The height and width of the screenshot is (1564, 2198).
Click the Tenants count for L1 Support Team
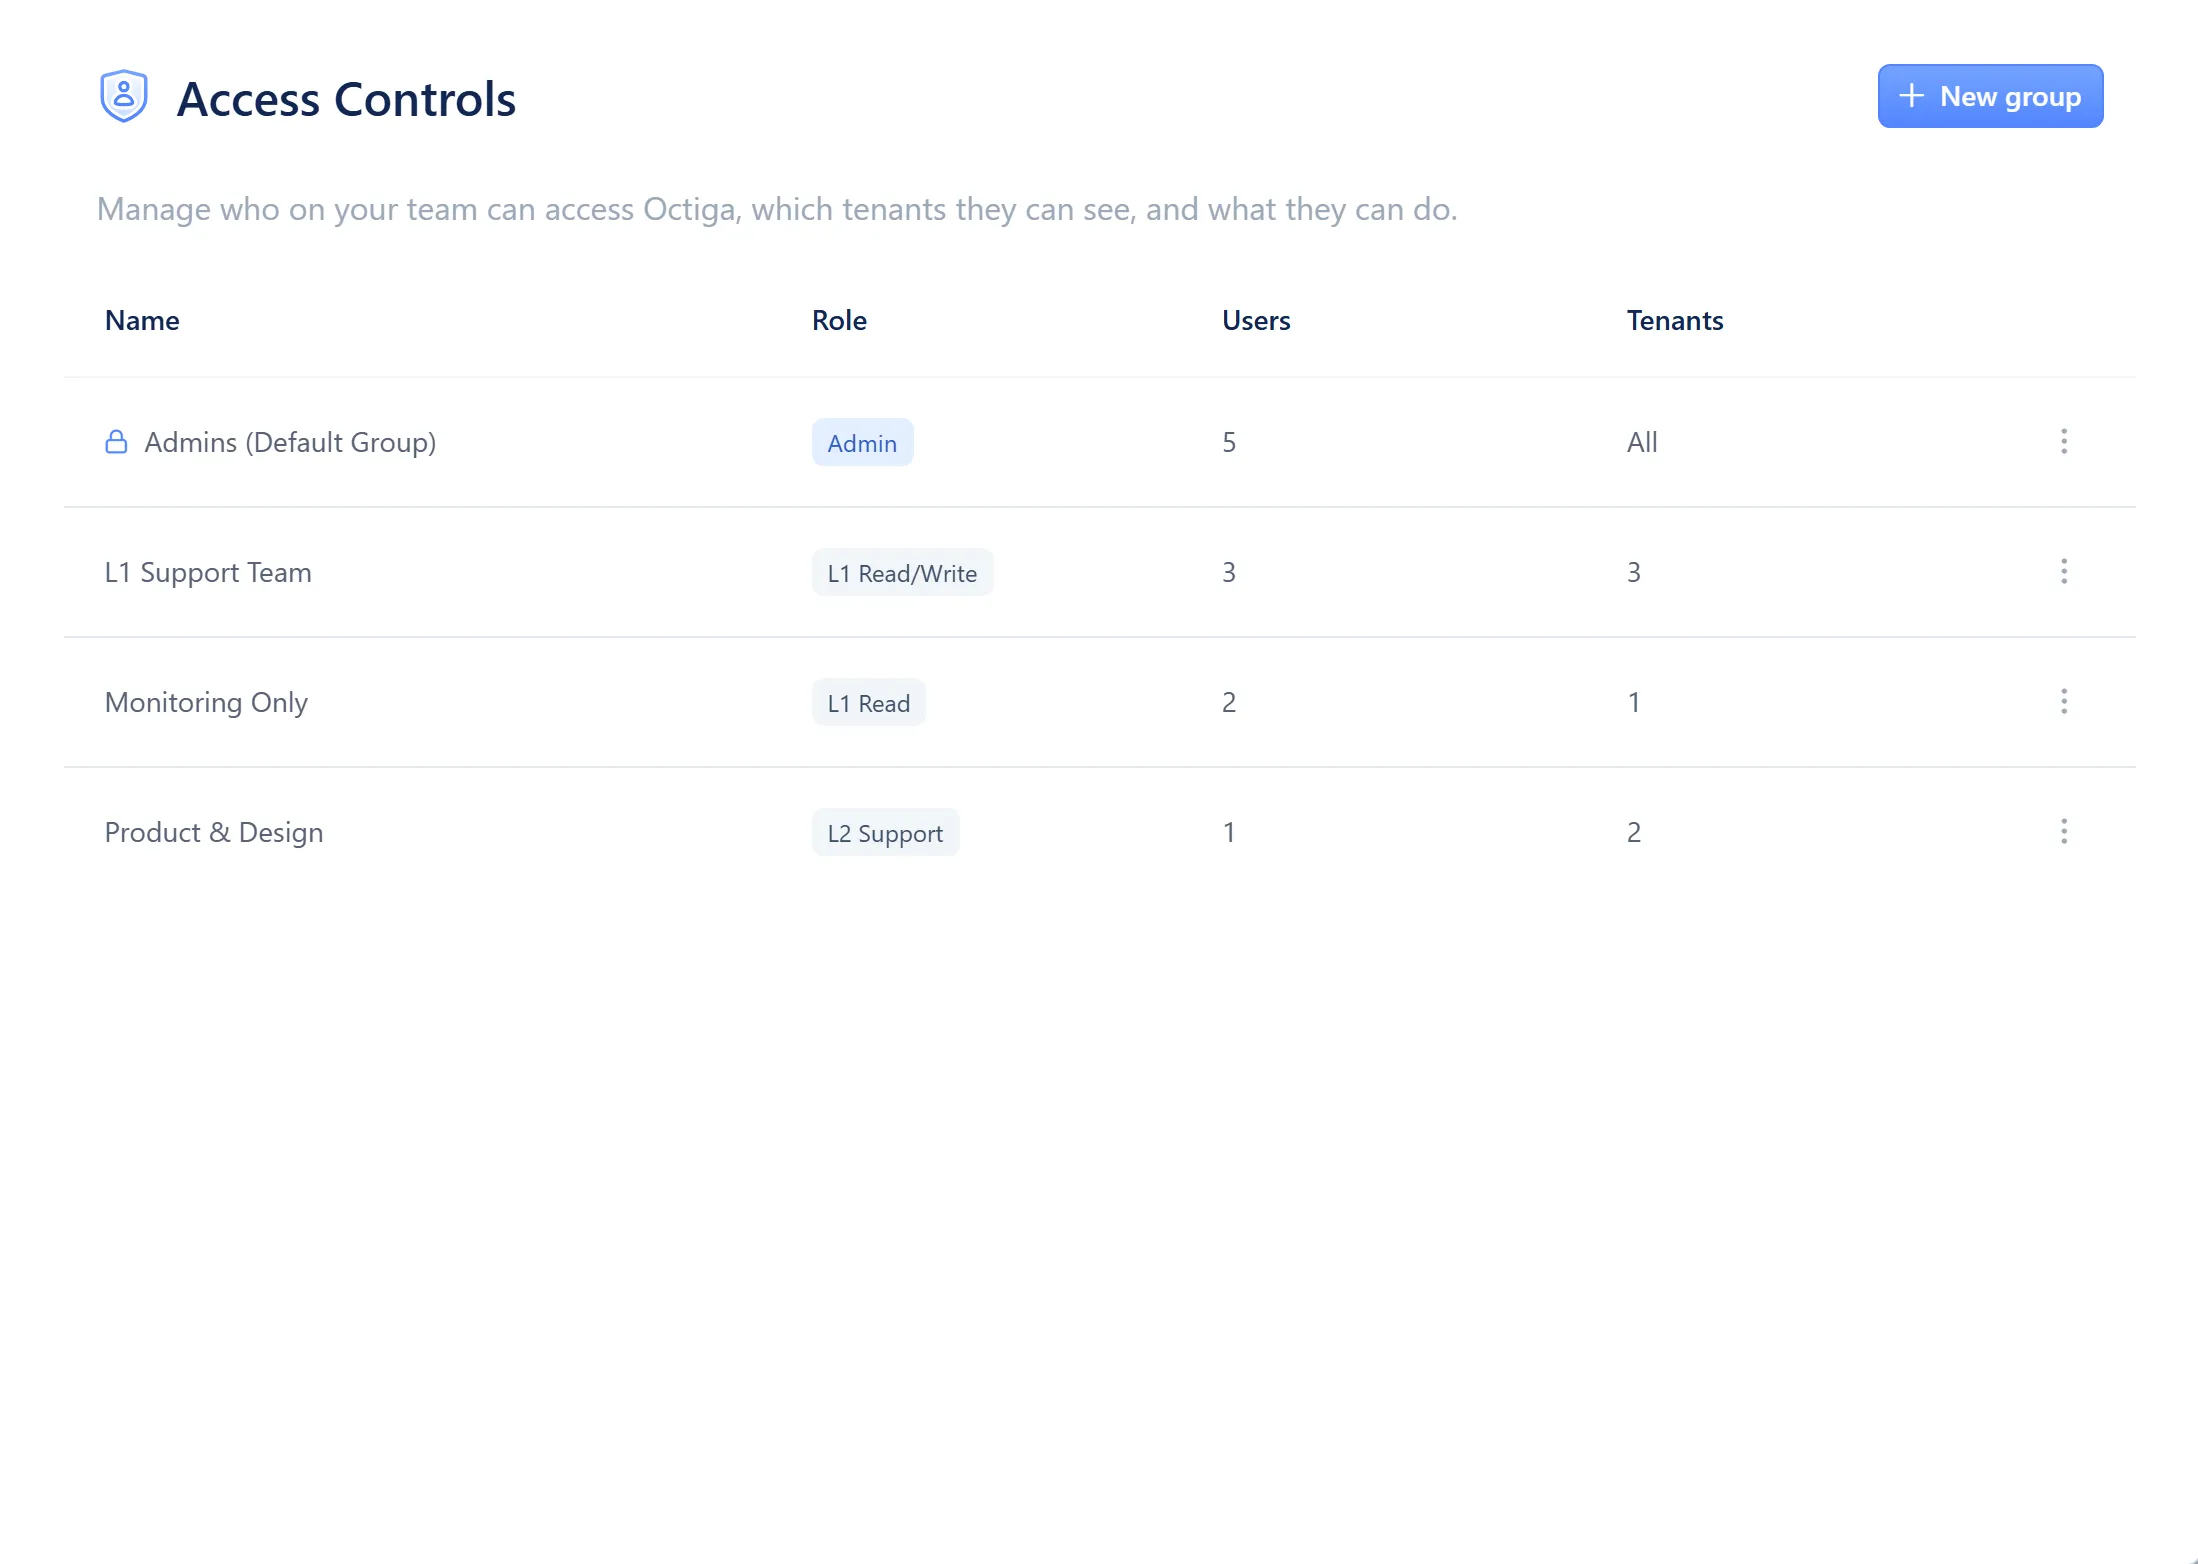coord(1634,572)
